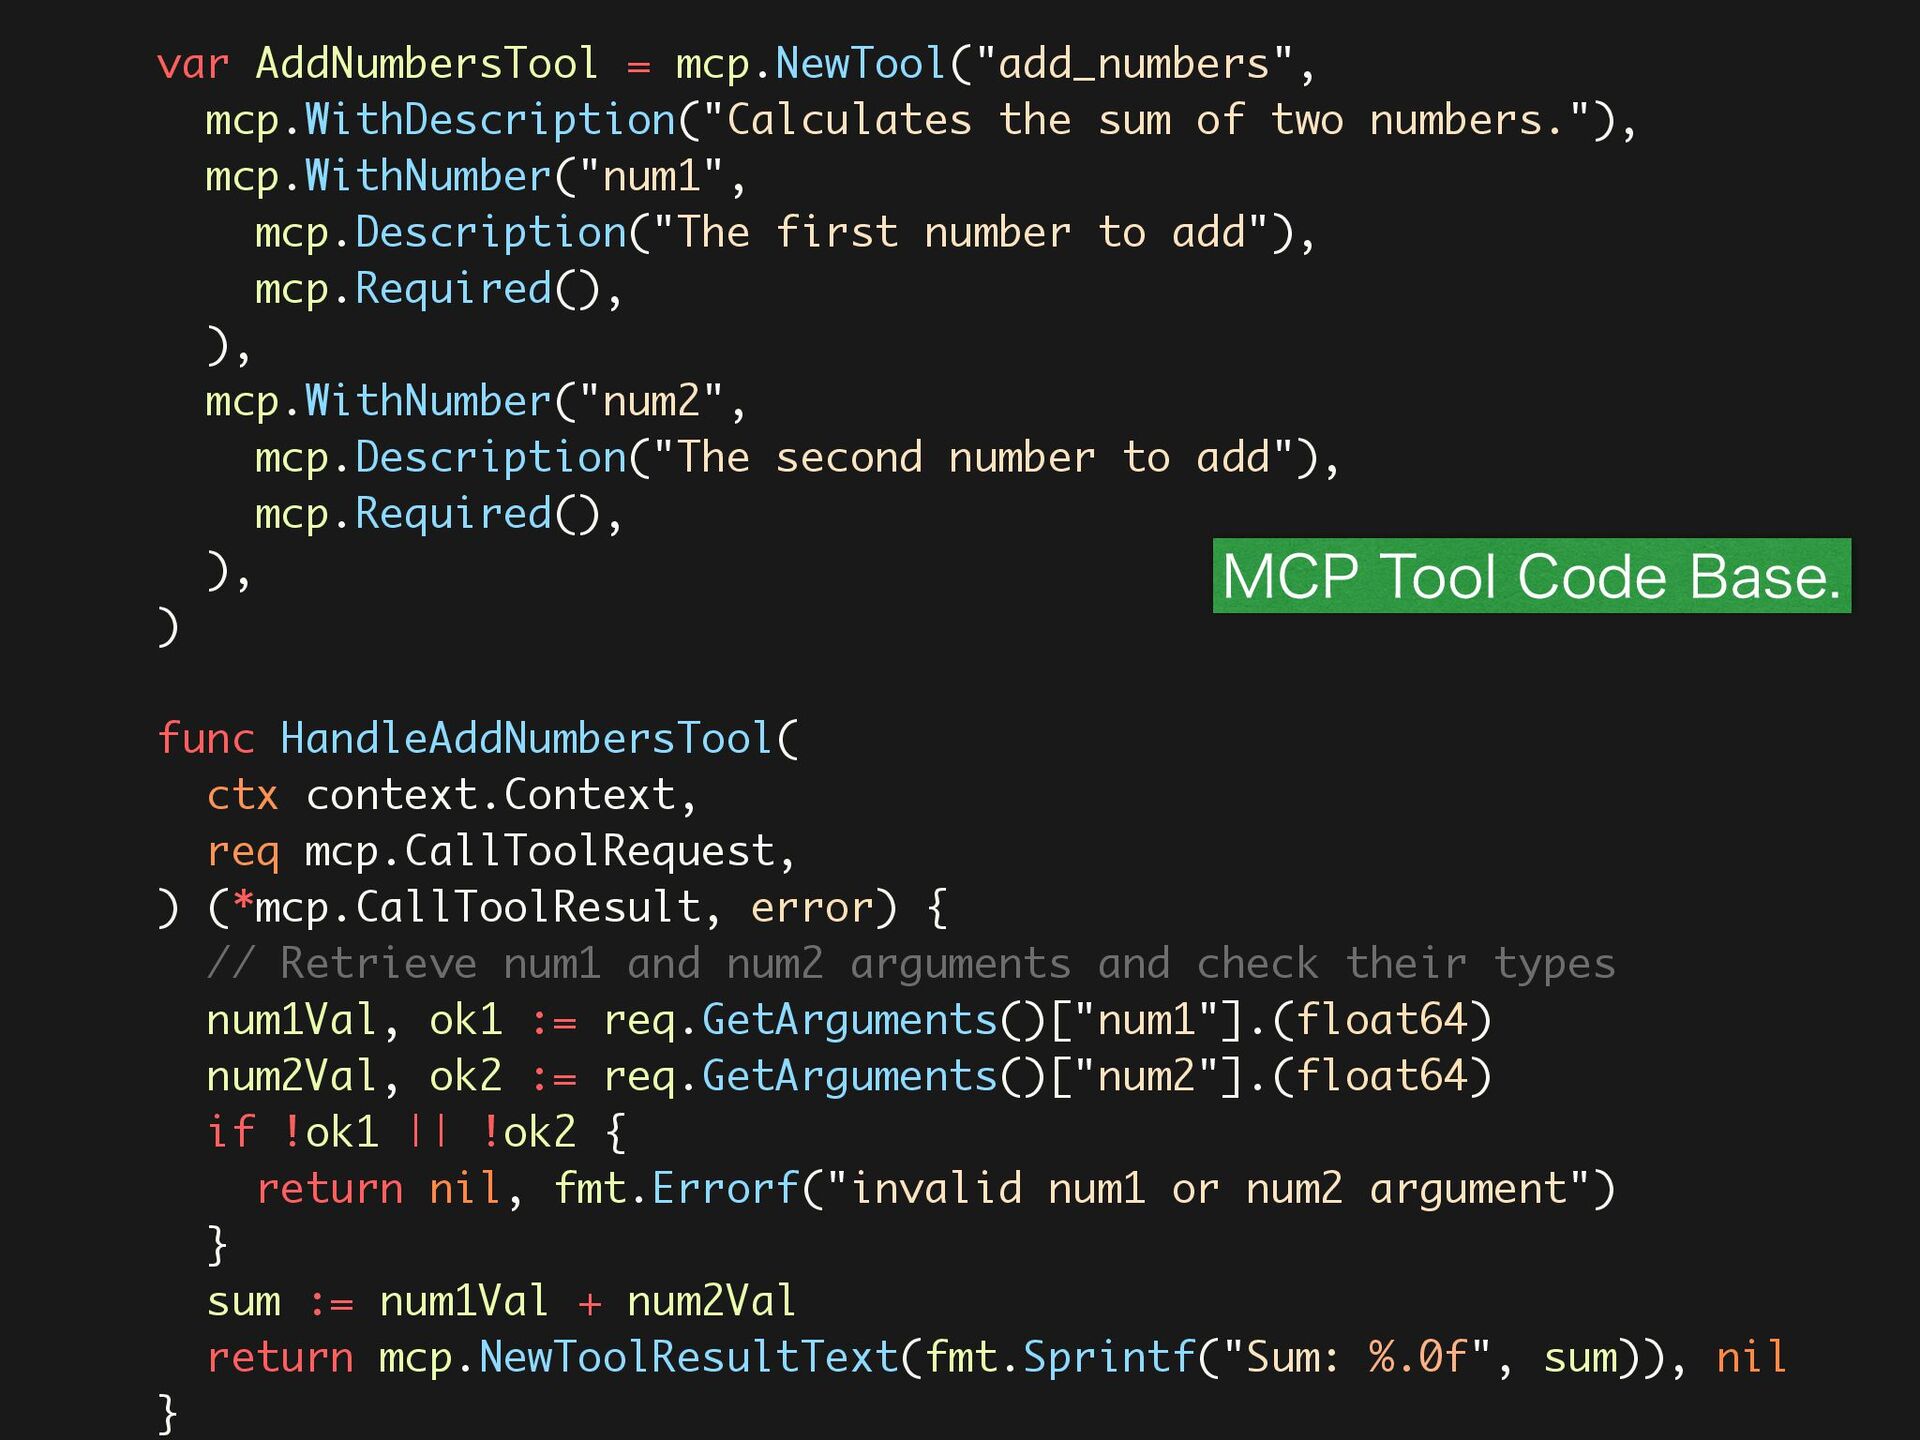Click the first WithNumber call for num1

[427, 177]
